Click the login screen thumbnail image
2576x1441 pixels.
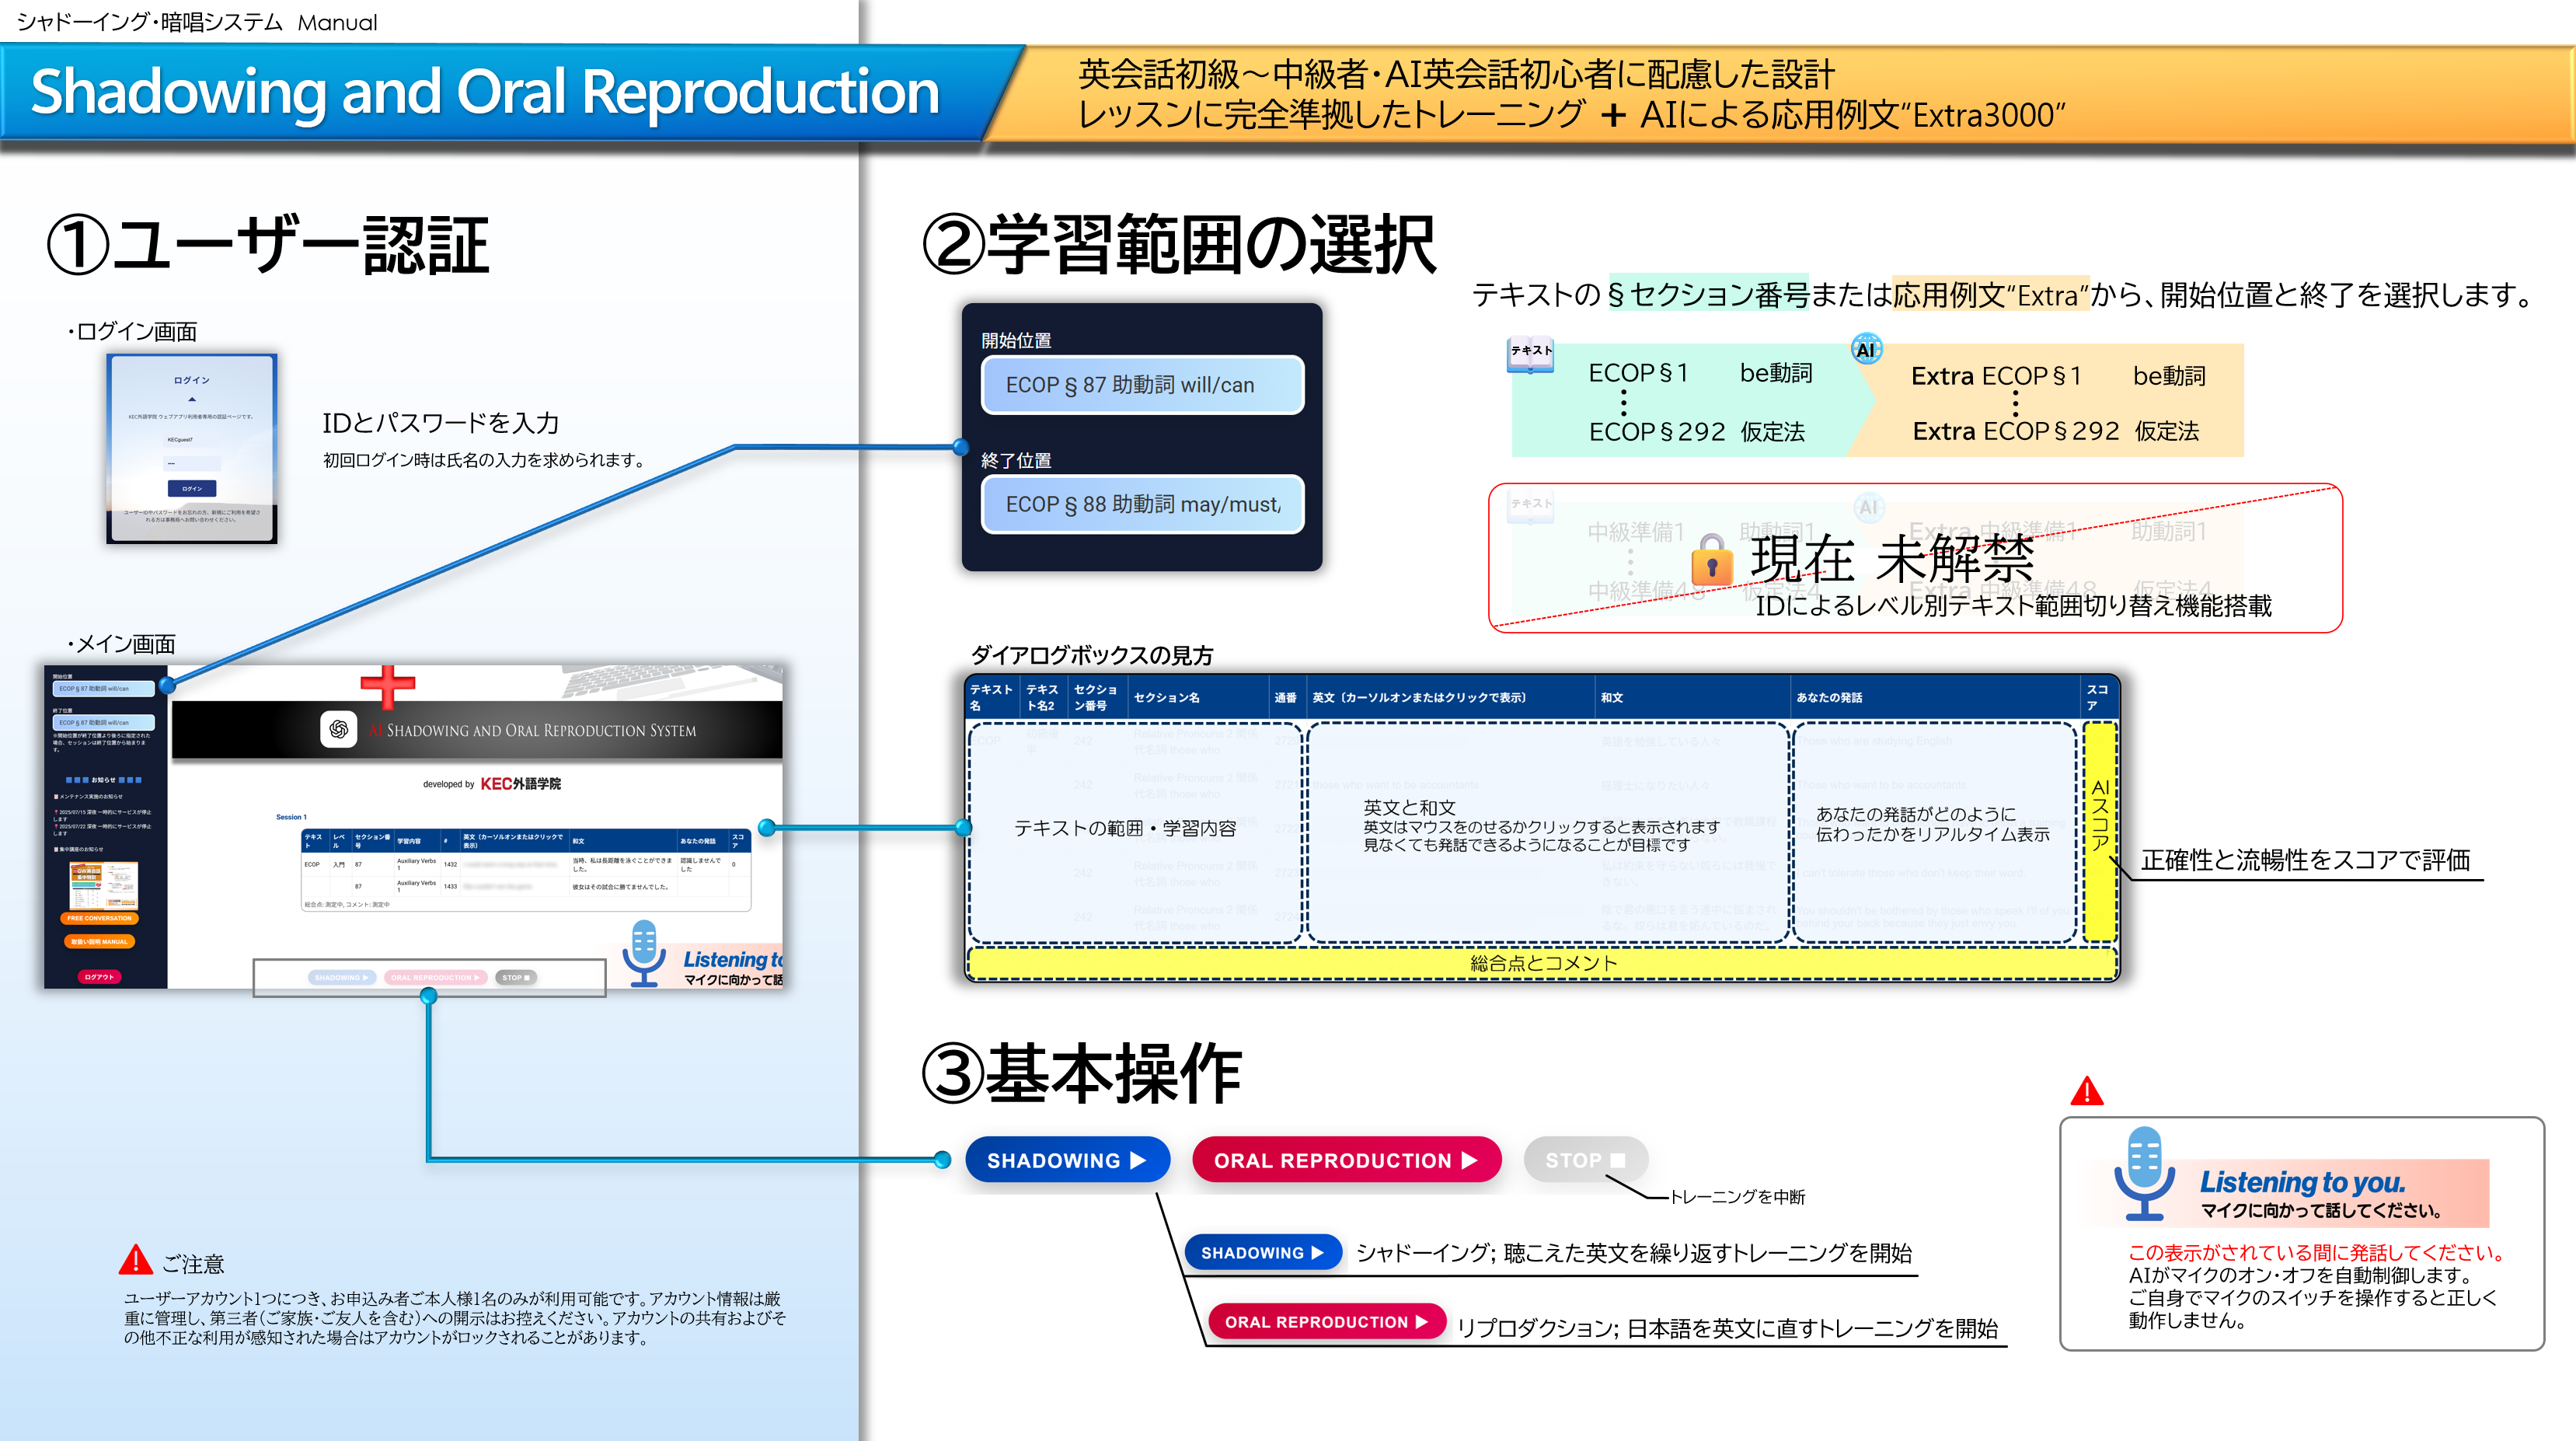point(192,449)
